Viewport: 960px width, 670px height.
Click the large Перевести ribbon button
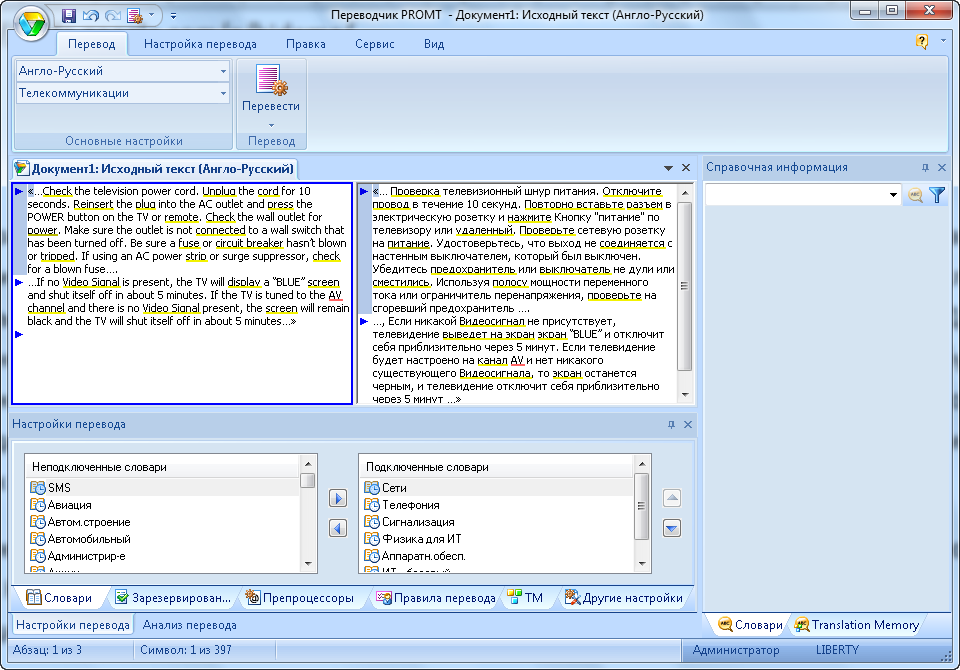point(271,89)
